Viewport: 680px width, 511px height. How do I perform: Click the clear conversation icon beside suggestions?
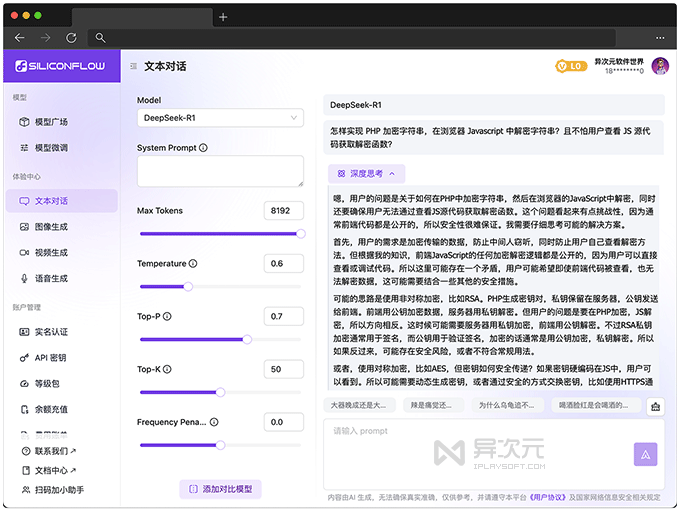pos(655,407)
